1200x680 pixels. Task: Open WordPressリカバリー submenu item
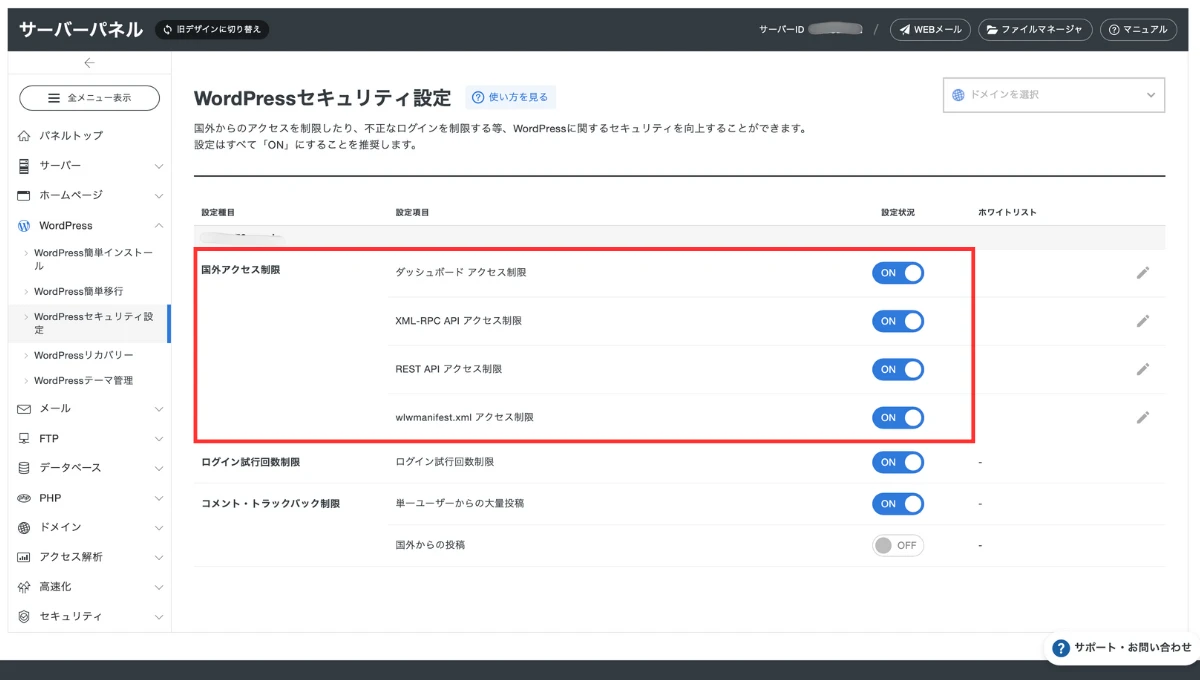83,355
